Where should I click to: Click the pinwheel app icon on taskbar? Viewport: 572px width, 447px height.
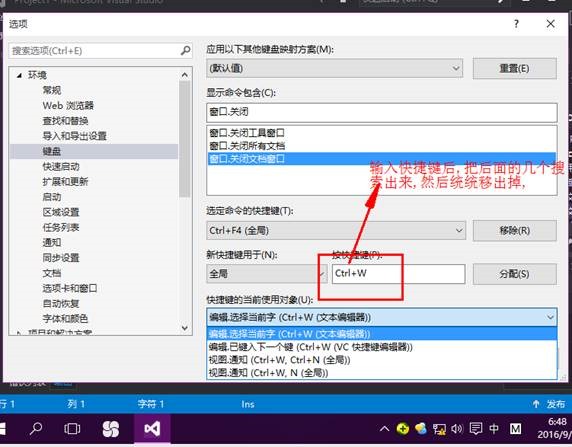111,428
